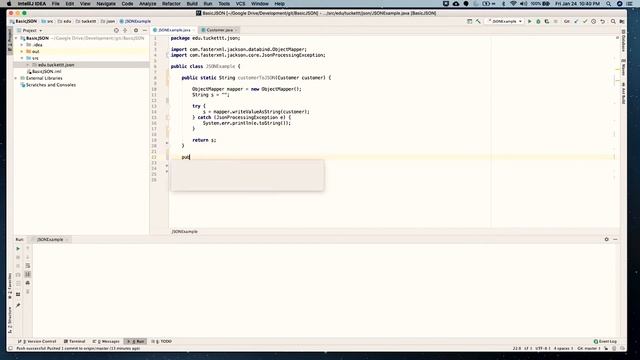
Task: Open the Messages tool window tab
Action: click(106, 341)
